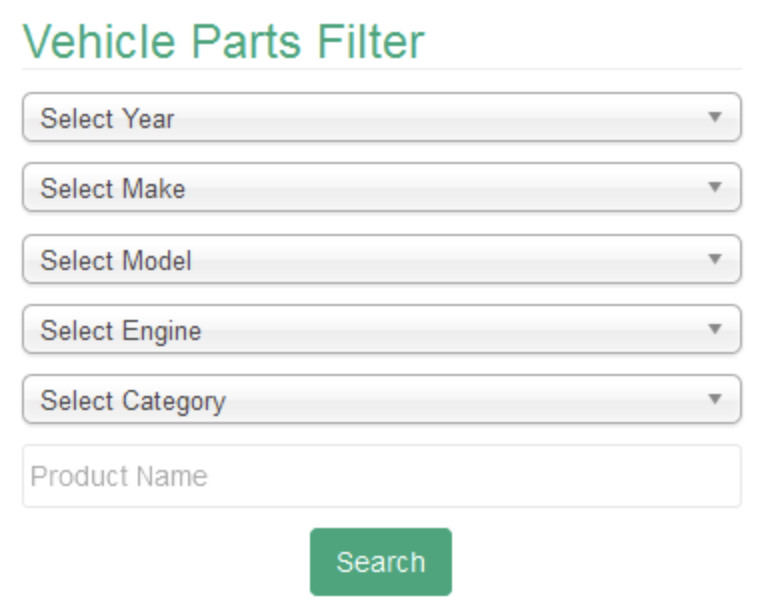Click the Vehicle Parts Filter heading
Image resolution: width=760 pixels, height=614 pixels.
[223, 40]
